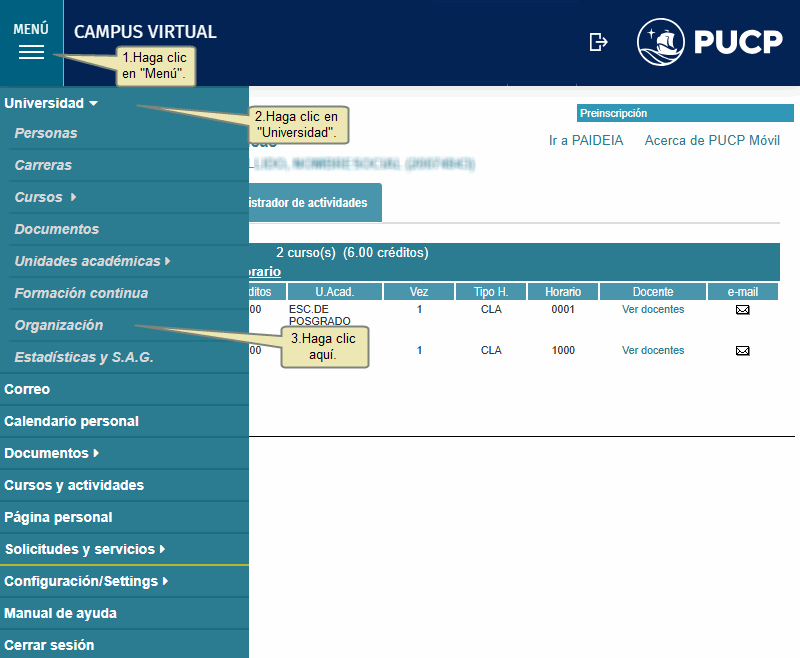
Task: Open Calendario personal
Action: (71, 421)
